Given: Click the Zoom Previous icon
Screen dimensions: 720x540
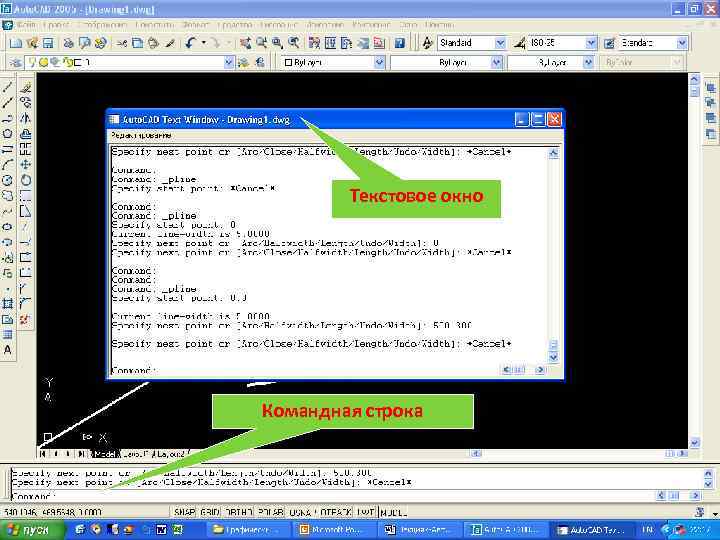Looking at the screenshot, I should [x=293, y=43].
